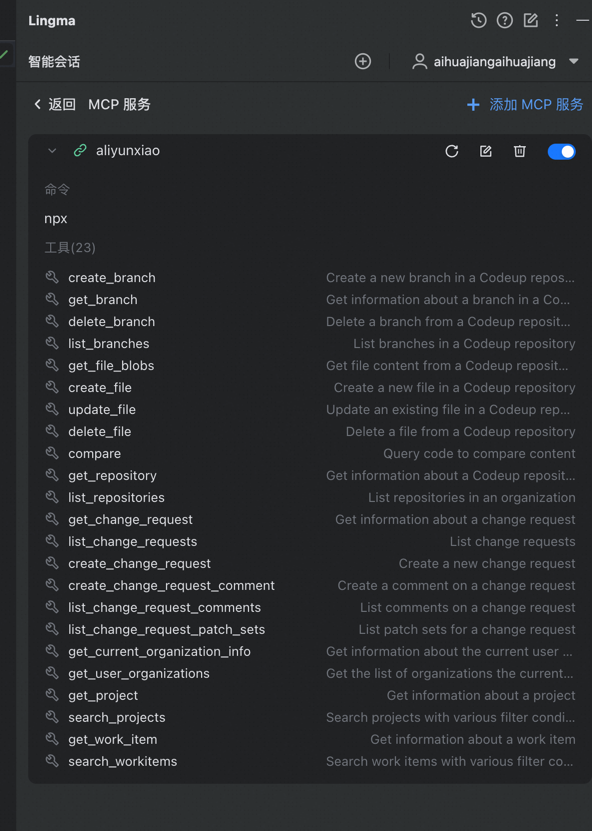
Task: Click 'List repositories in an organization' description
Action: point(472,498)
